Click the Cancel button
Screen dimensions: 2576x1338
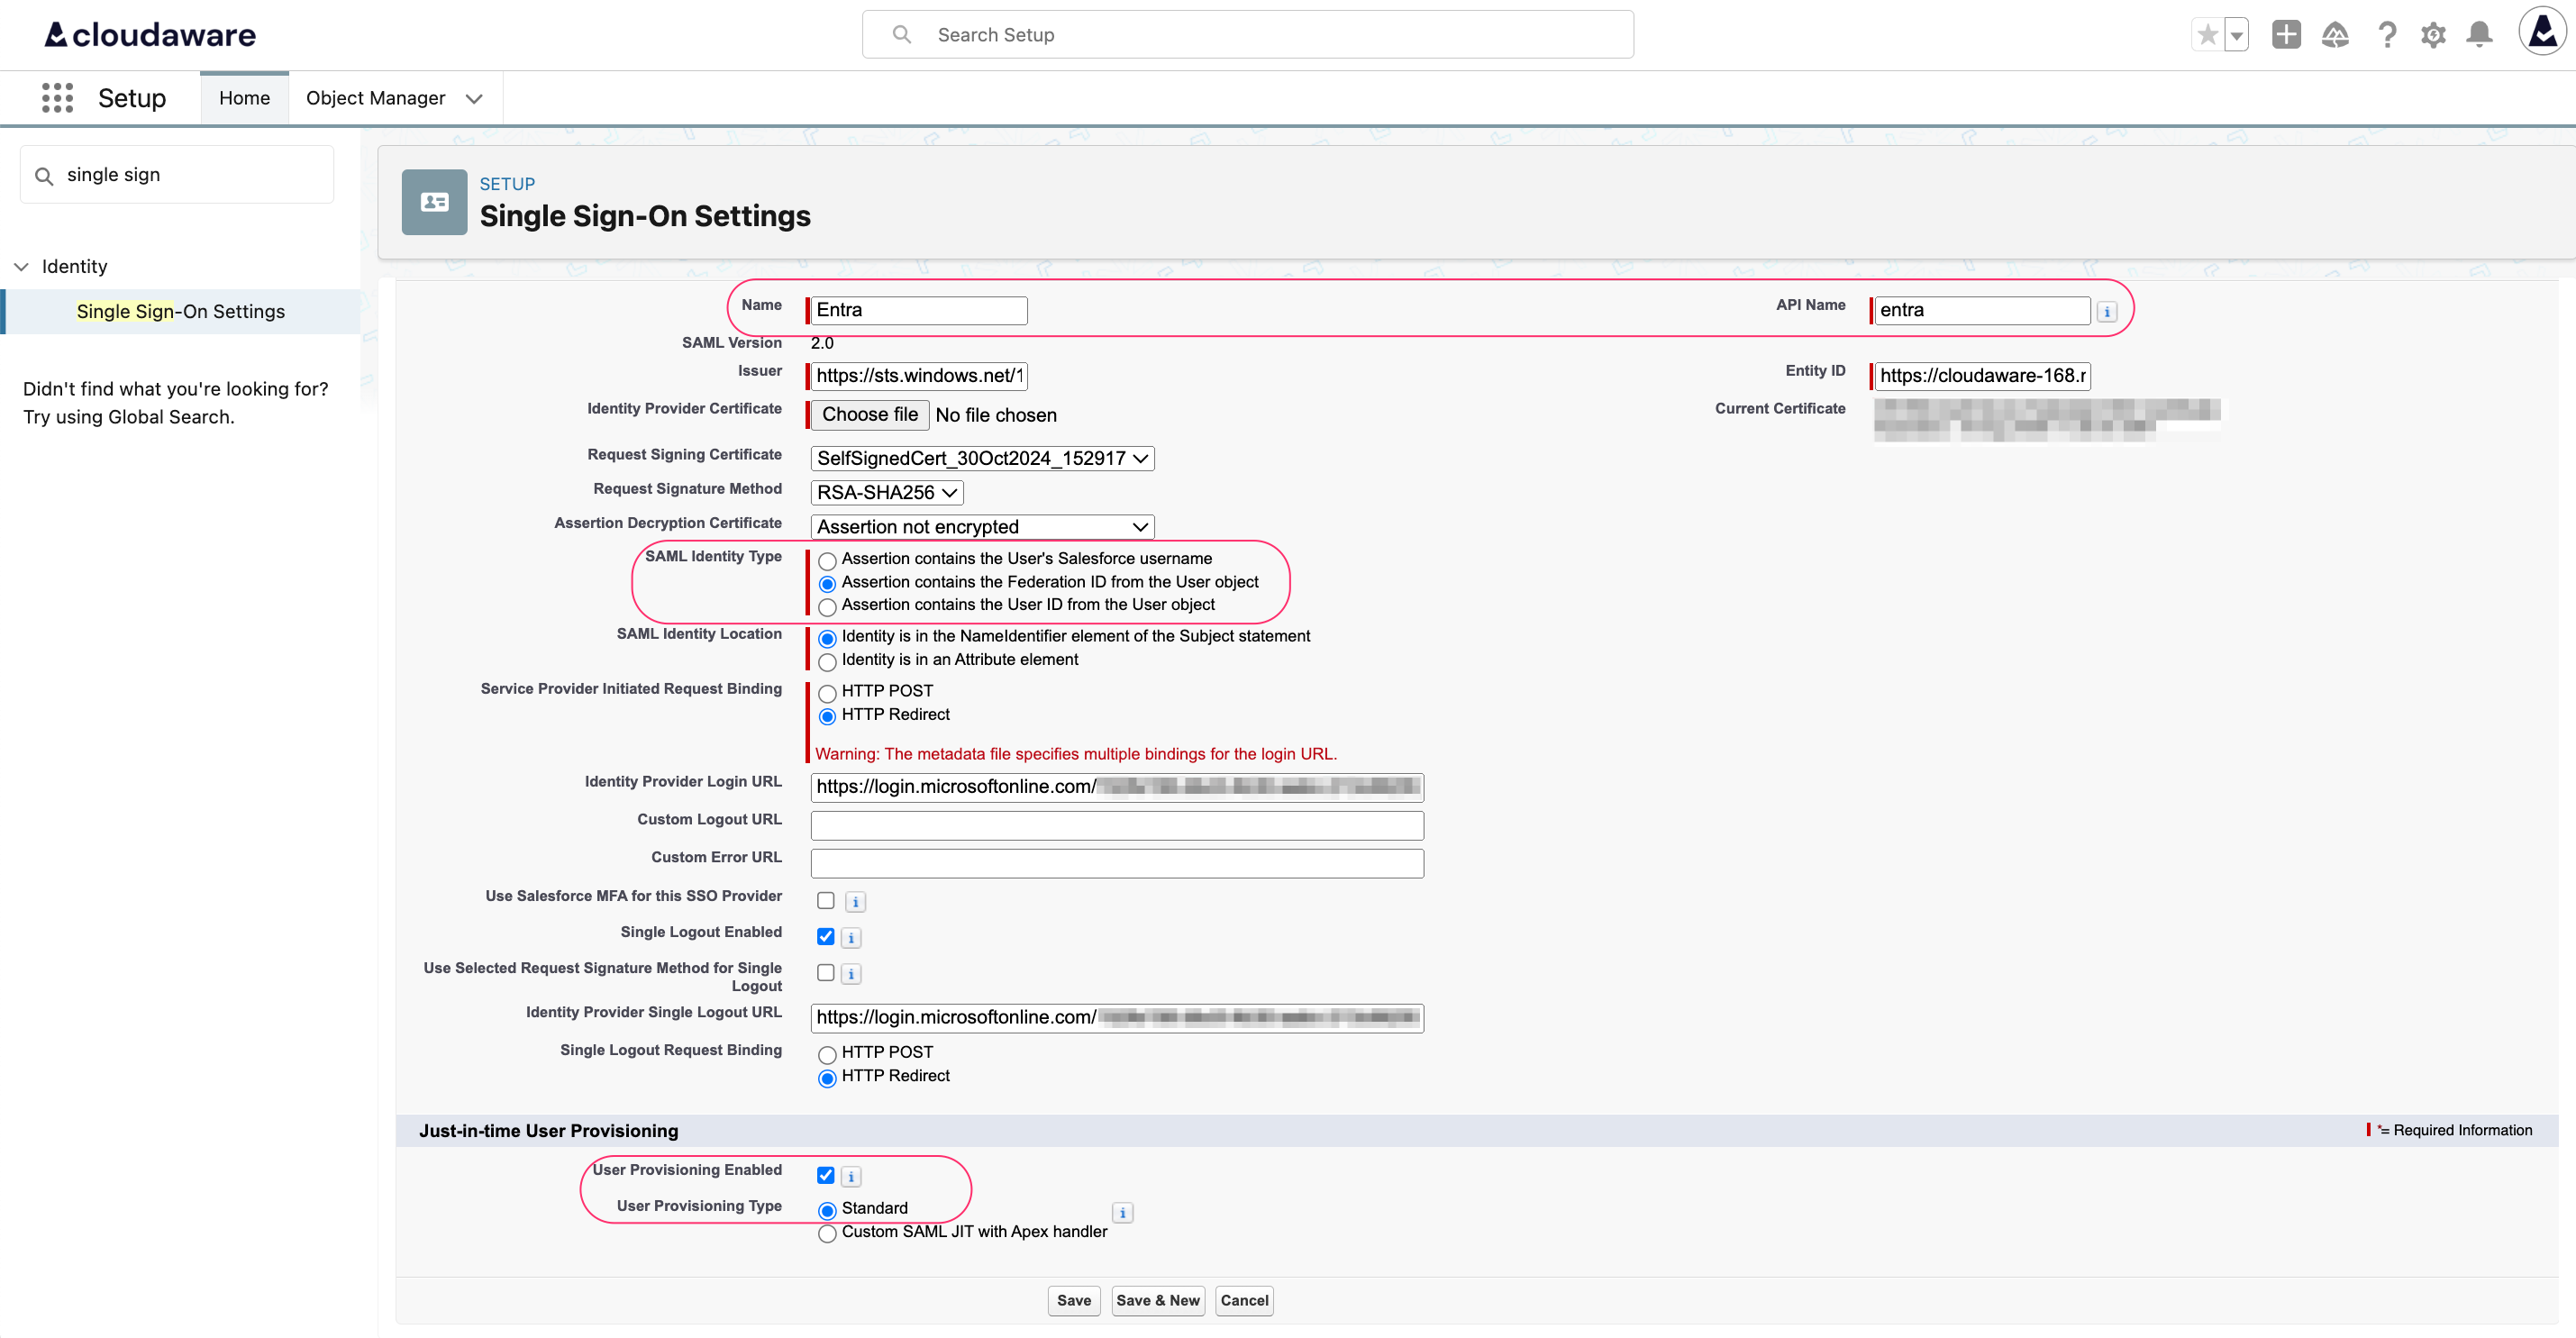coord(1243,1300)
